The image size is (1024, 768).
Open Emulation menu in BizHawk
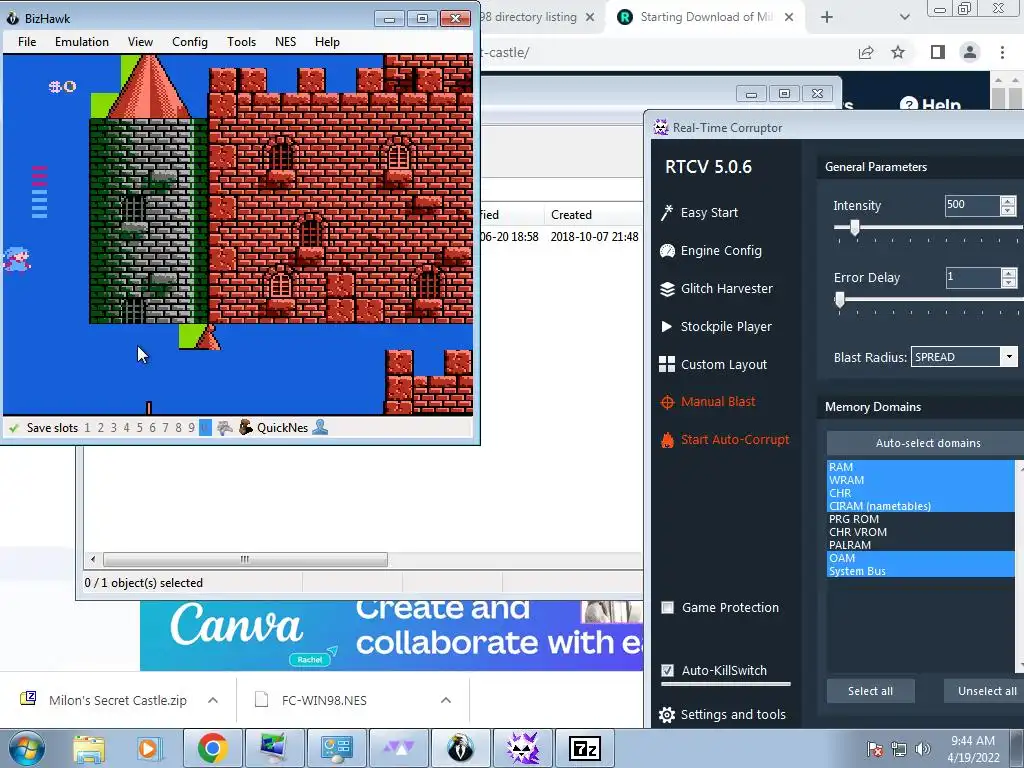[82, 42]
